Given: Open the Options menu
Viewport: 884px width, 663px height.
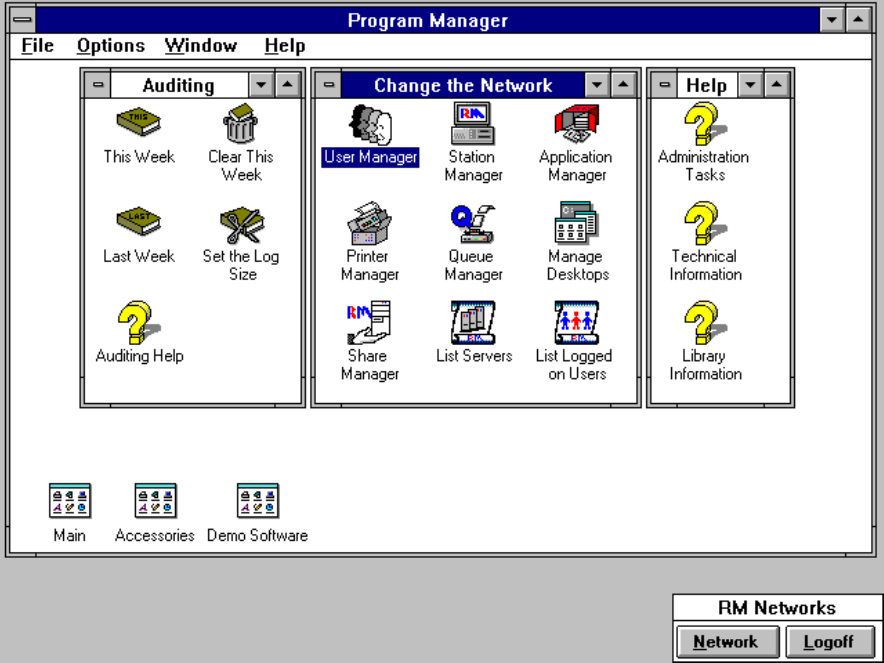Looking at the screenshot, I should (110, 46).
